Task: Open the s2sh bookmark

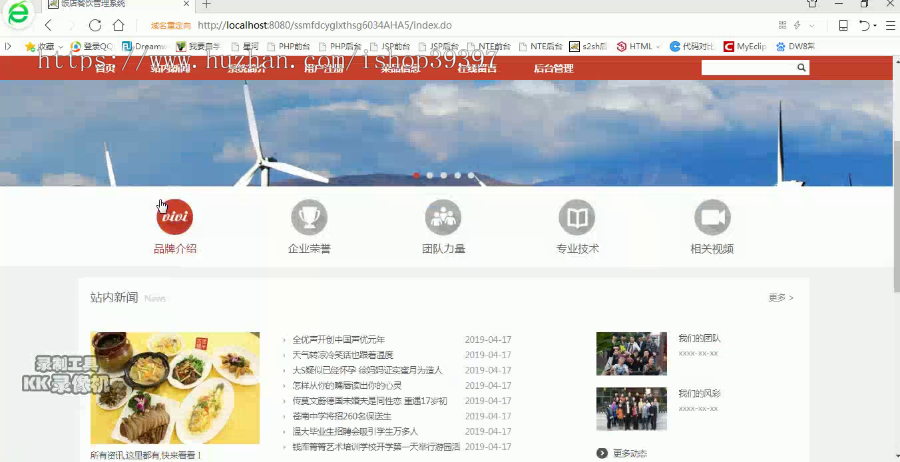Action: pyautogui.click(x=588, y=46)
